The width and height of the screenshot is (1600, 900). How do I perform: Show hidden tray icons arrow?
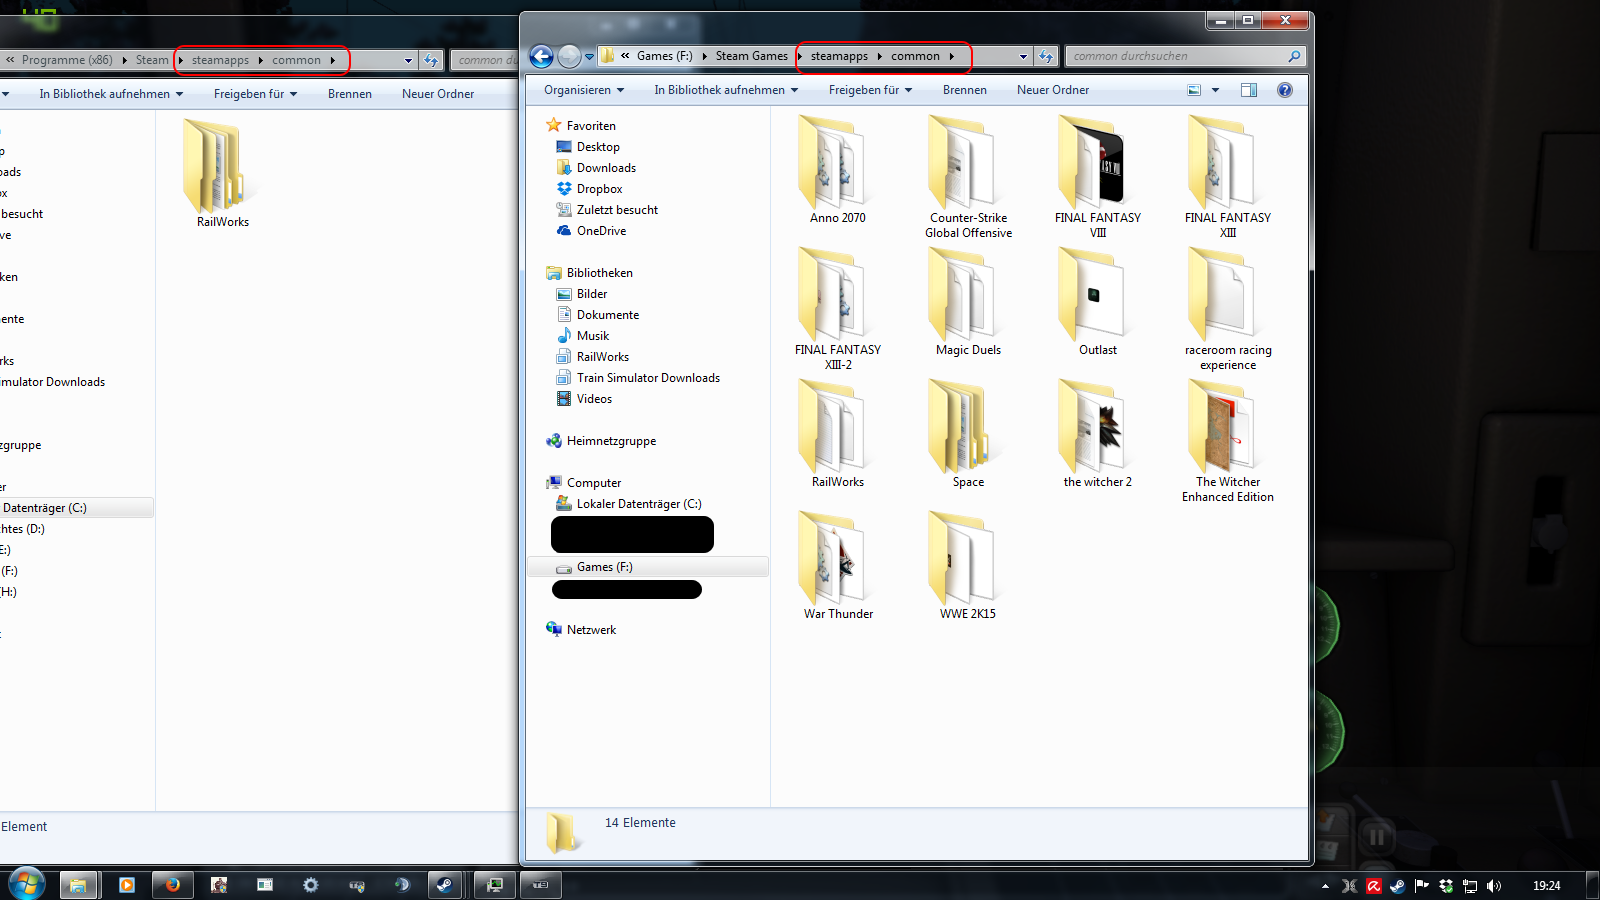[1326, 886]
